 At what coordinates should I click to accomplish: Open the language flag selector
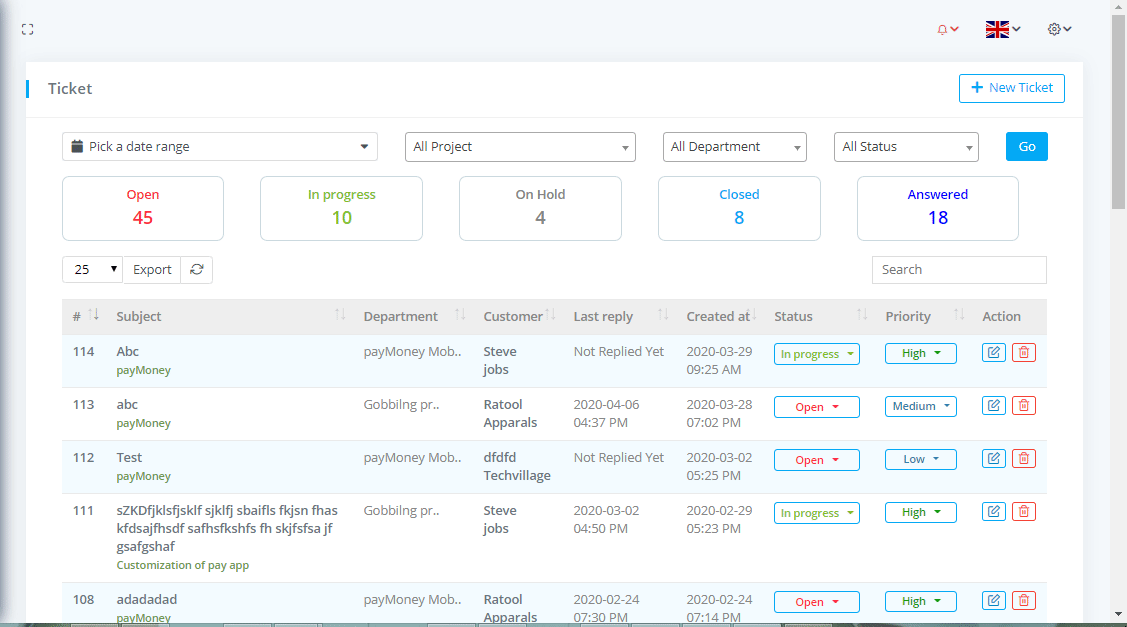(x=1002, y=30)
